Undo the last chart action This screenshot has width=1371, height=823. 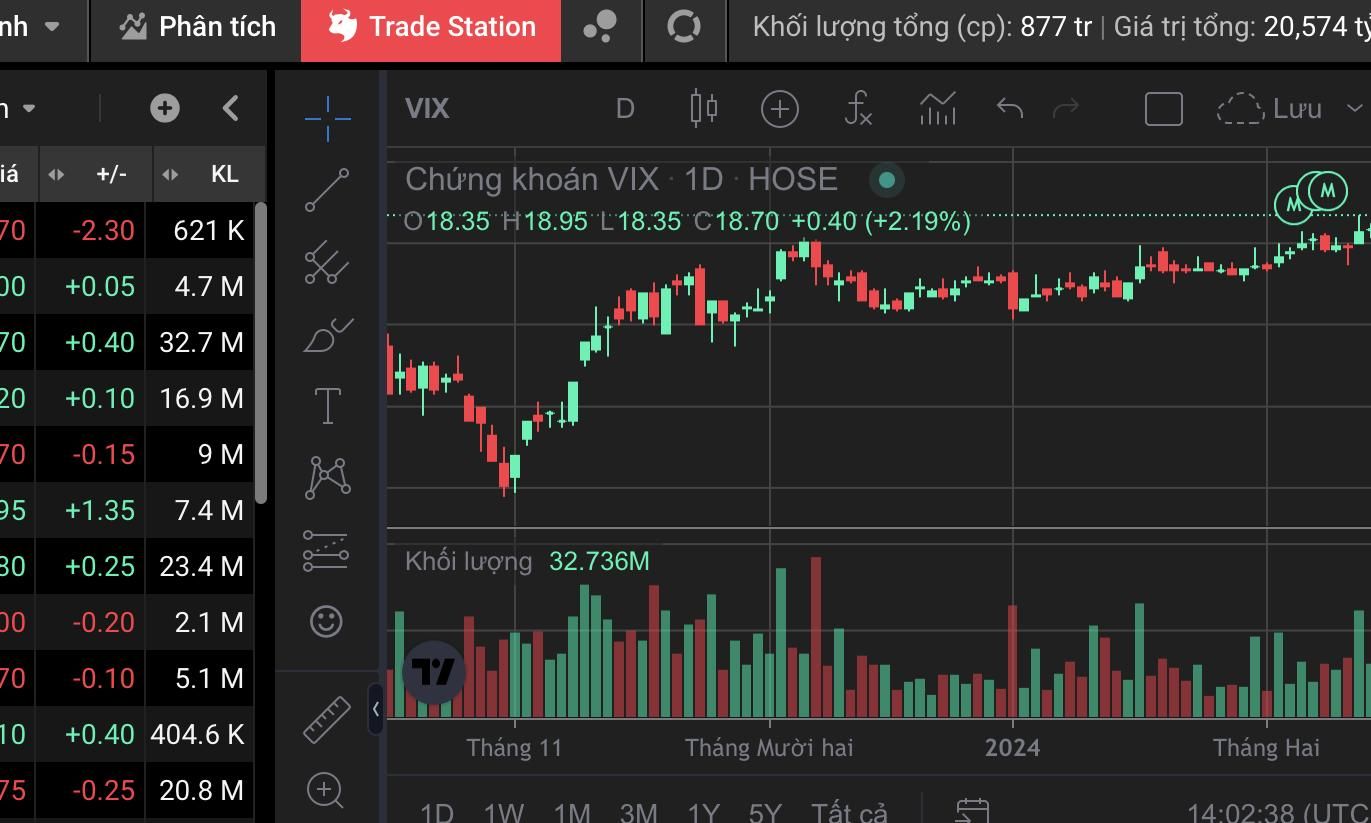pyautogui.click(x=1010, y=108)
